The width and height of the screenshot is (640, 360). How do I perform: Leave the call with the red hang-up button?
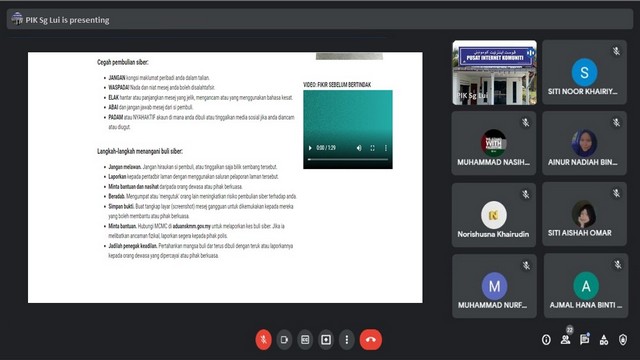tap(371, 339)
